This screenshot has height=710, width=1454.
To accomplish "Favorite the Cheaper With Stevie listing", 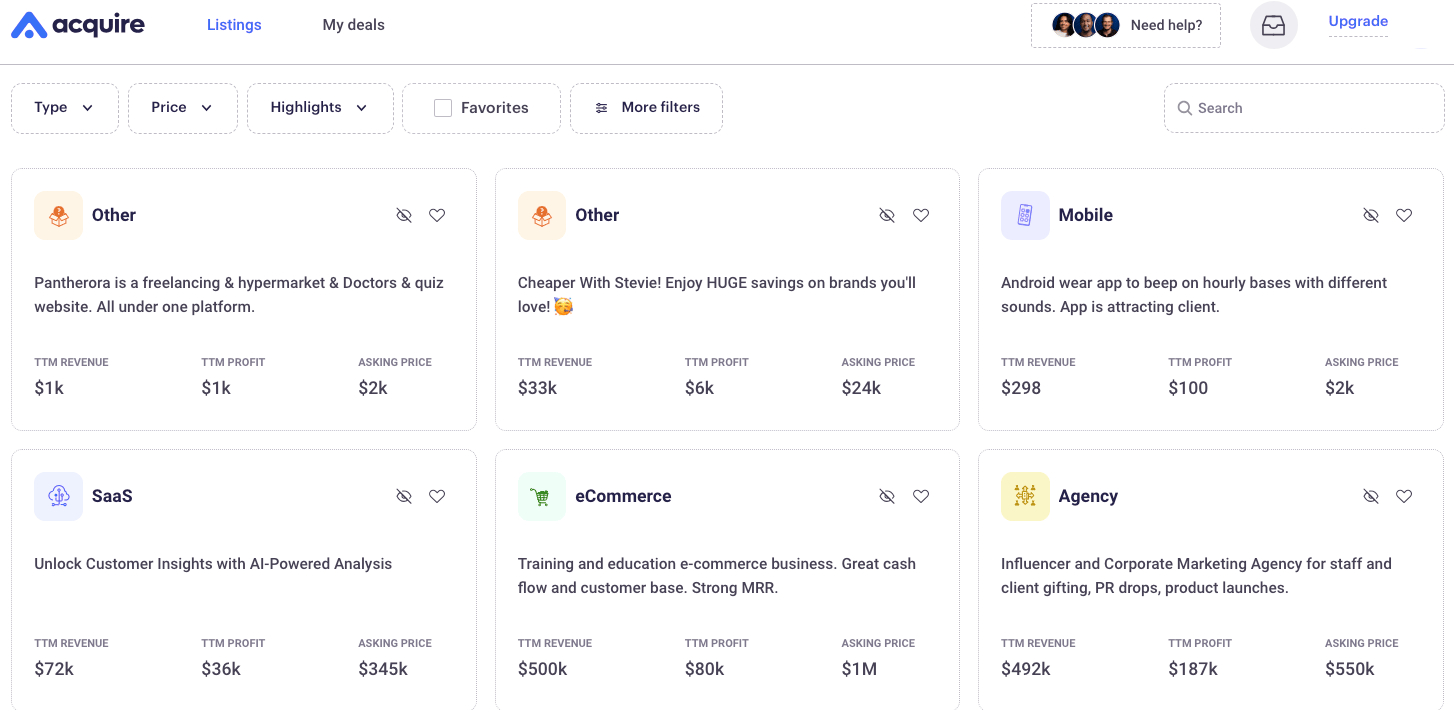I will pyautogui.click(x=921, y=215).
